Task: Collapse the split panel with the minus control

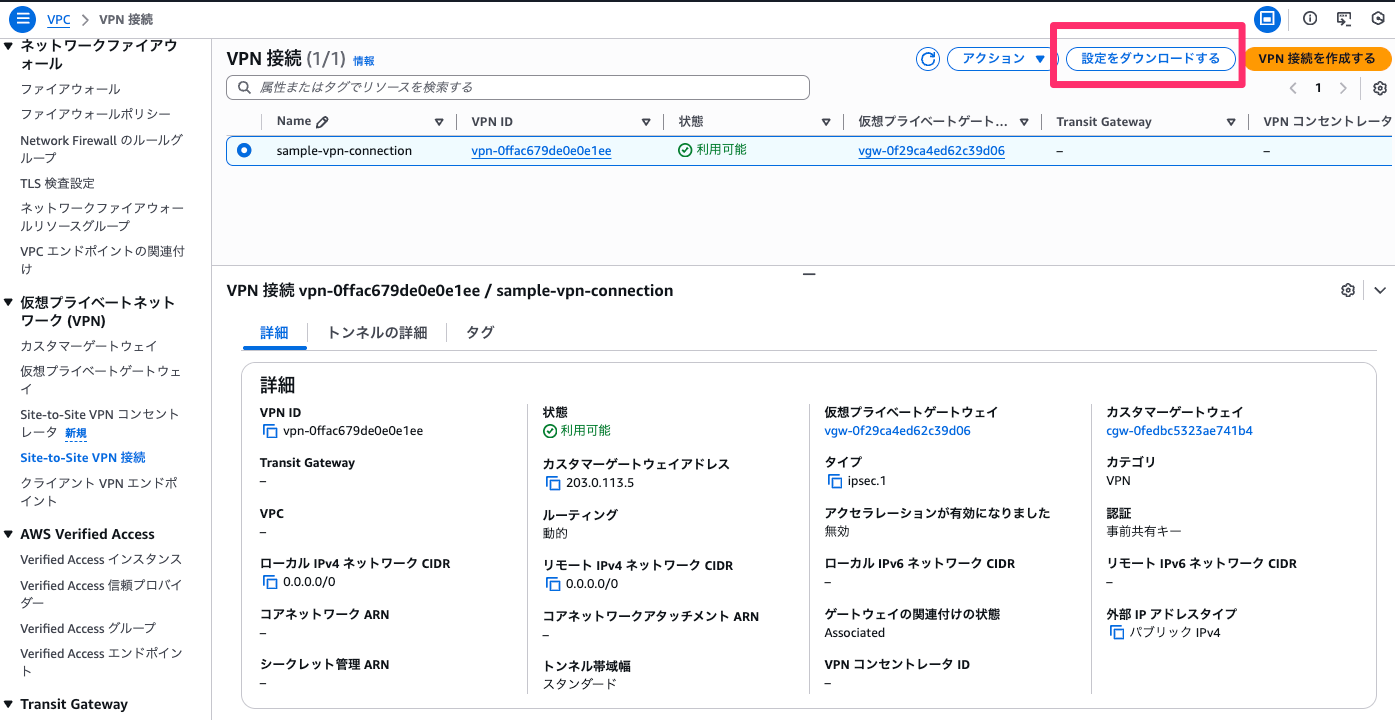Action: tap(808, 273)
